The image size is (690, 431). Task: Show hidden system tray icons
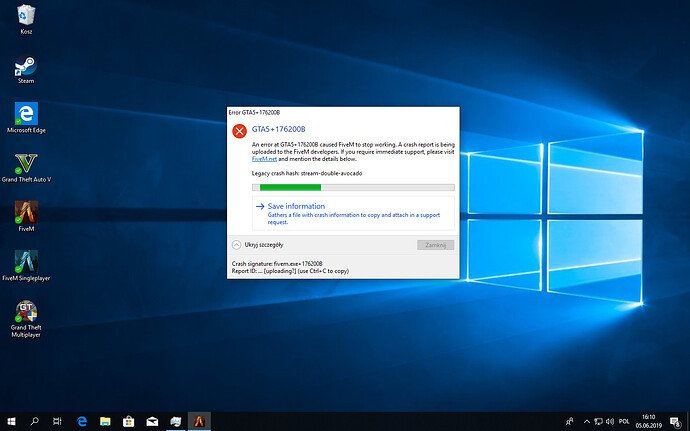(x=585, y=421)
